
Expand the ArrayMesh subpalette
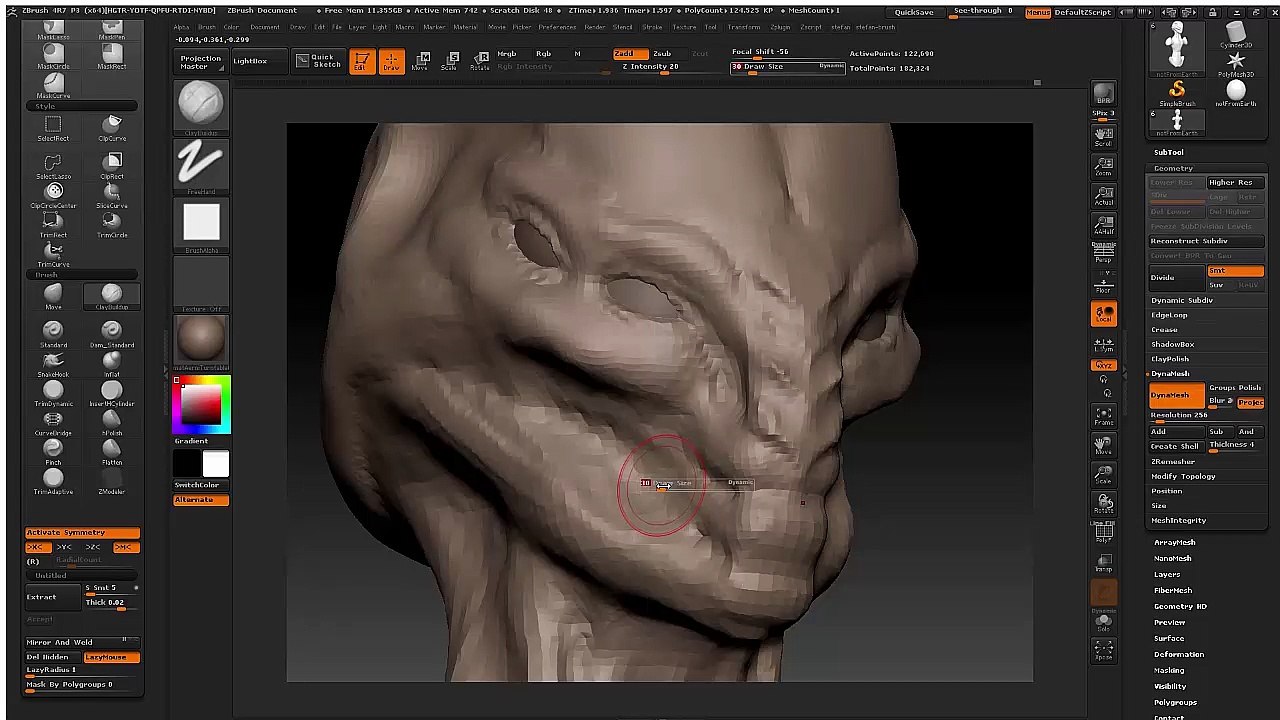click(1174, 542)
